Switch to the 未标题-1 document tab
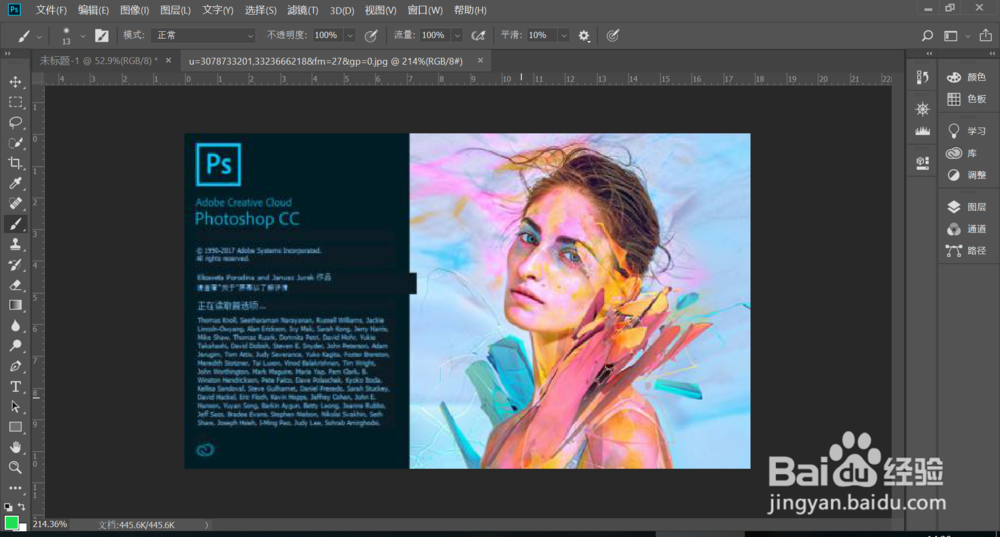1000x537 pixels. [x=98, y=61]
